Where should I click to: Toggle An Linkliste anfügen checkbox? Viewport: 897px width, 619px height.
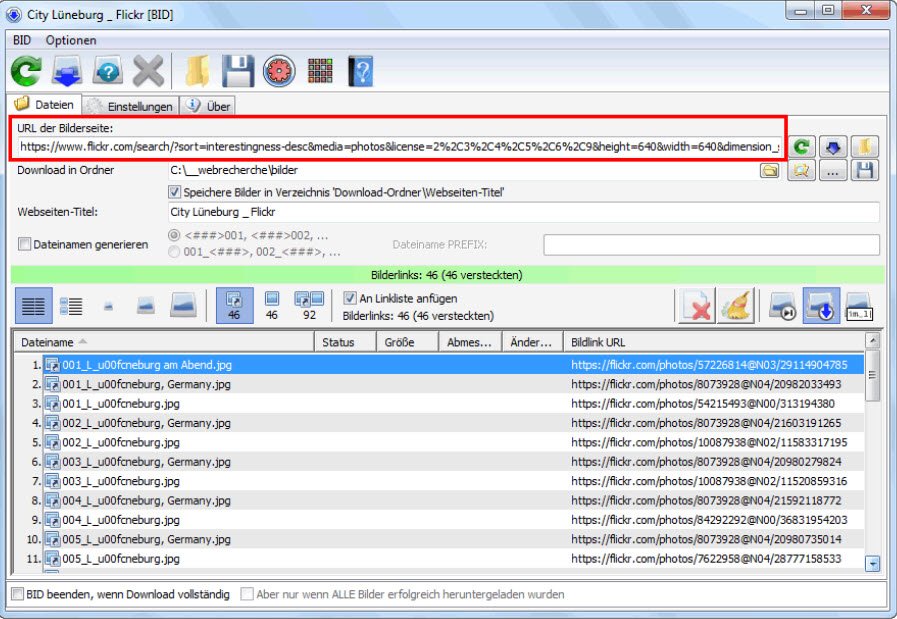tap(350, 298)
